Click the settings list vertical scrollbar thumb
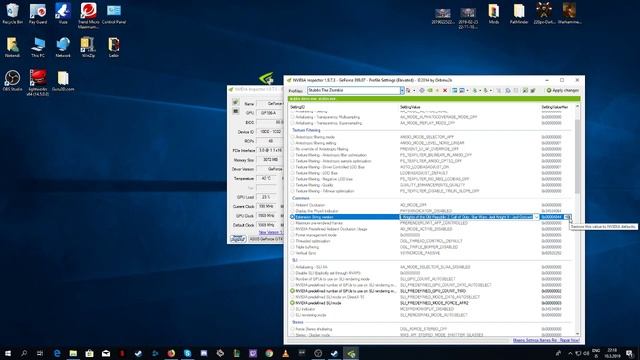This screenshot has height=360, width=640. 577,157
